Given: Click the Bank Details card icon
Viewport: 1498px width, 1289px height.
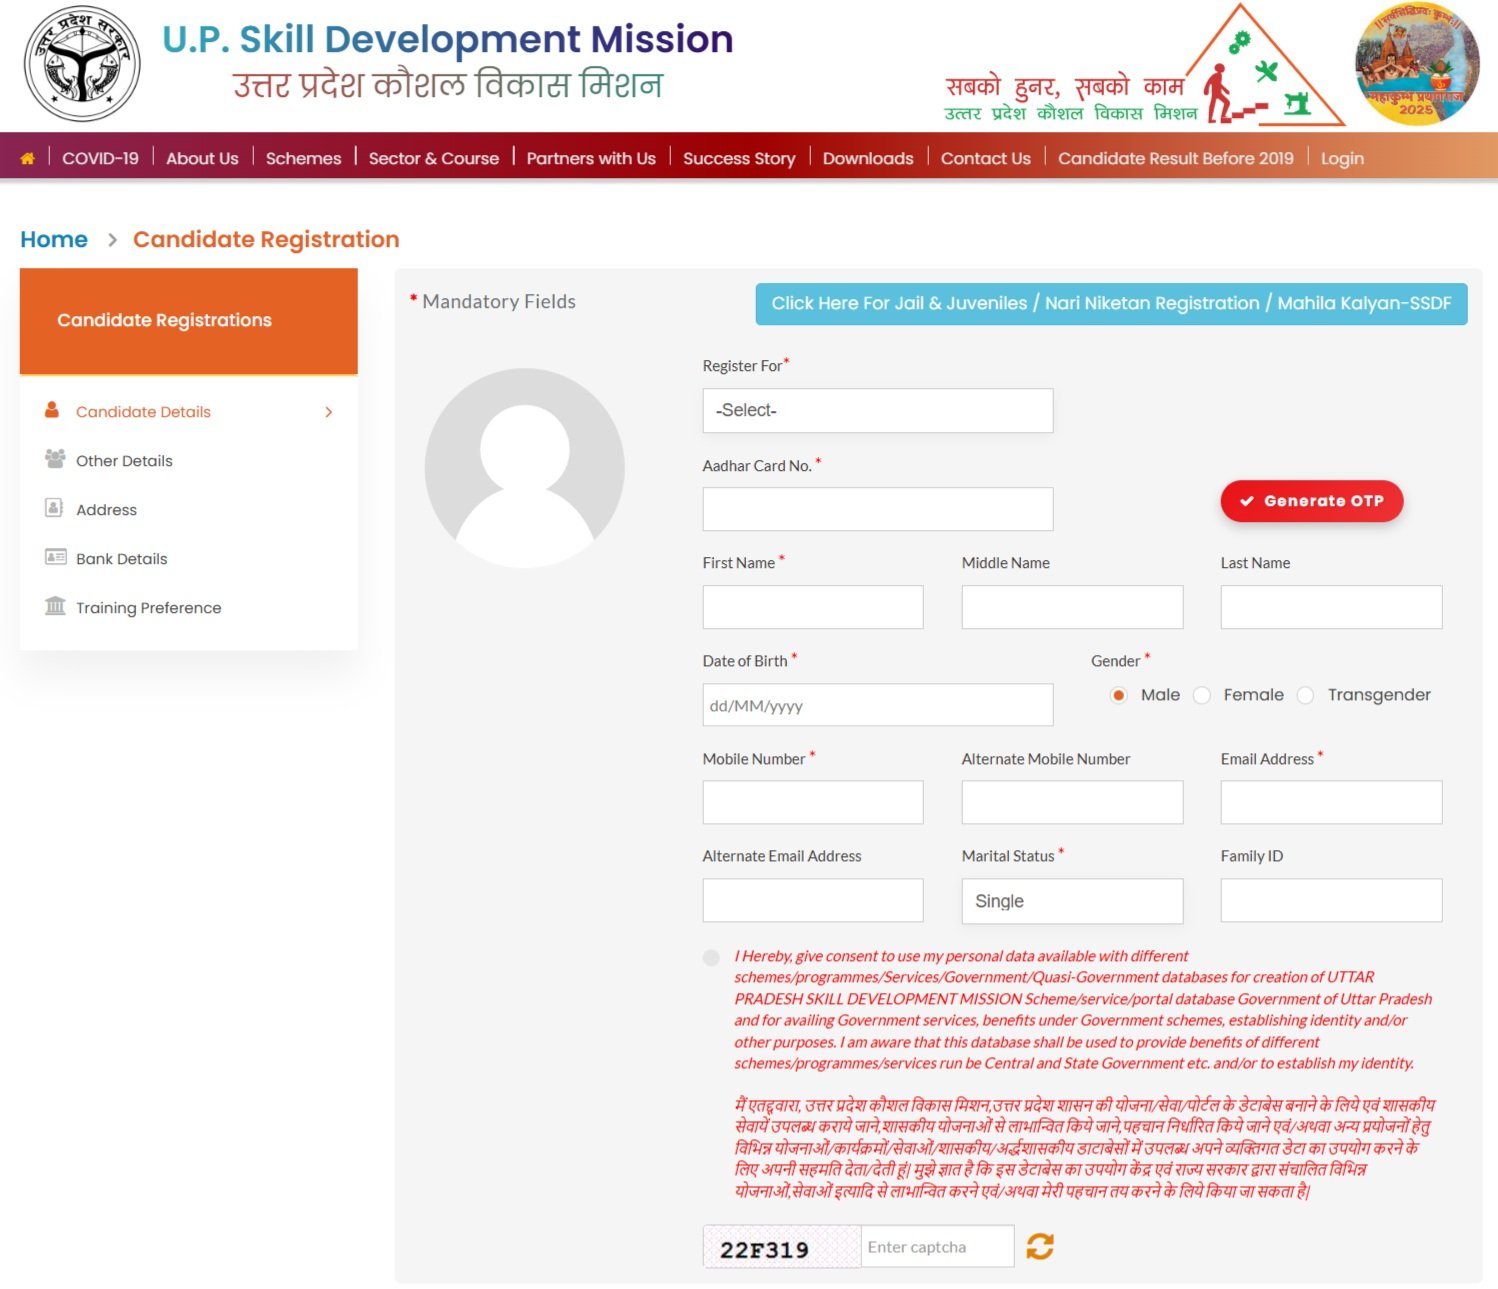Looking at the screenshot, I should tap(55, 557).
